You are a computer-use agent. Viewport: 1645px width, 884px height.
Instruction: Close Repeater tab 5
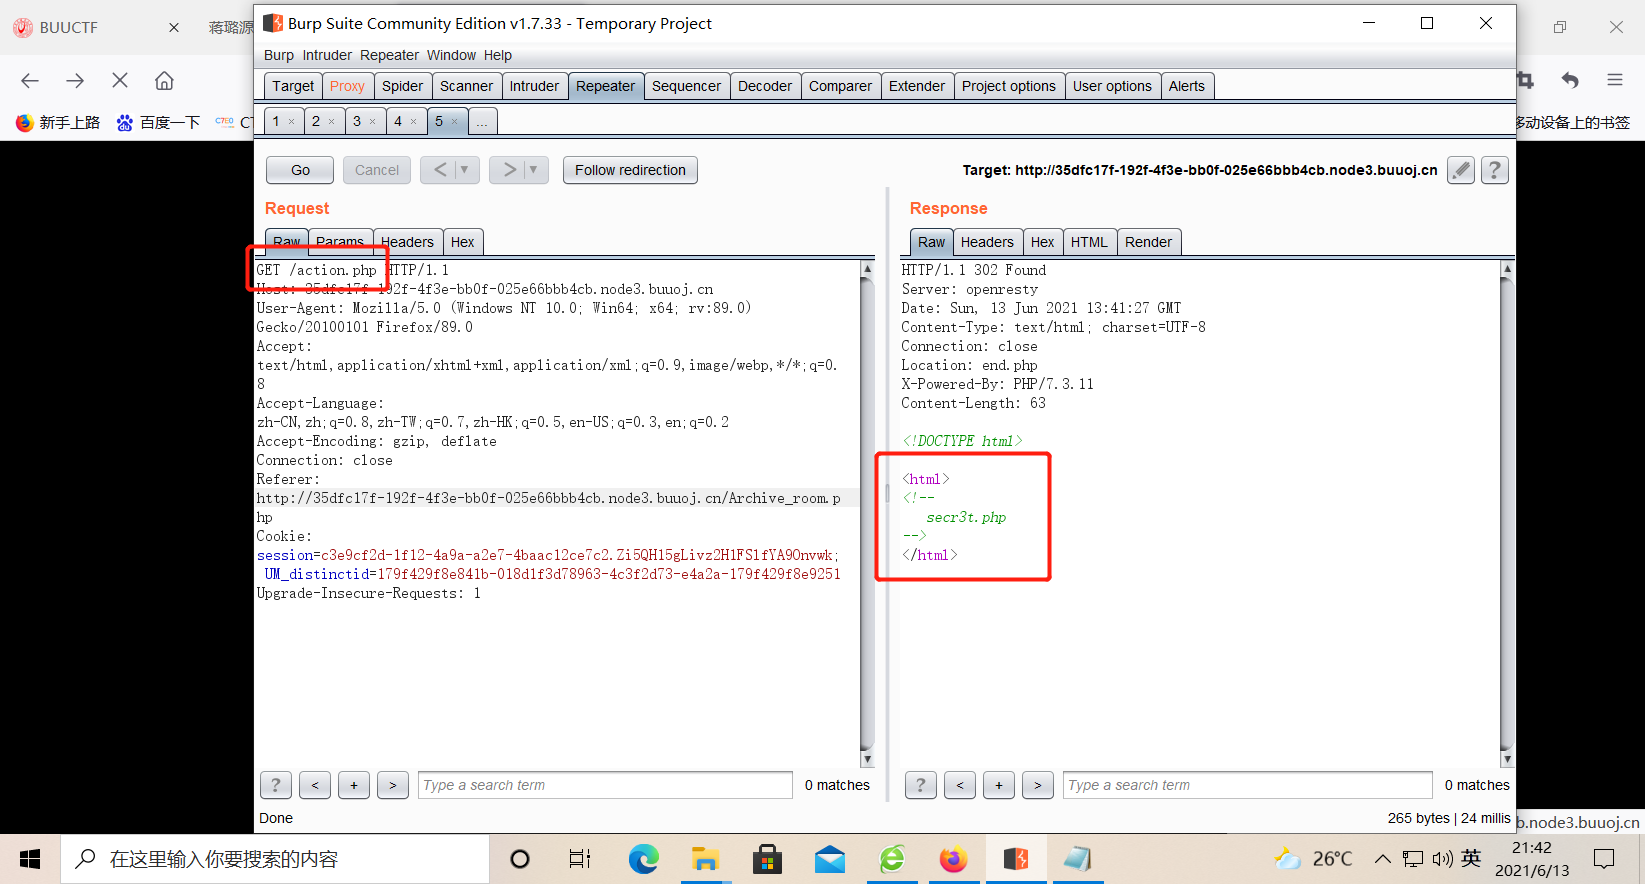point(454,122)
